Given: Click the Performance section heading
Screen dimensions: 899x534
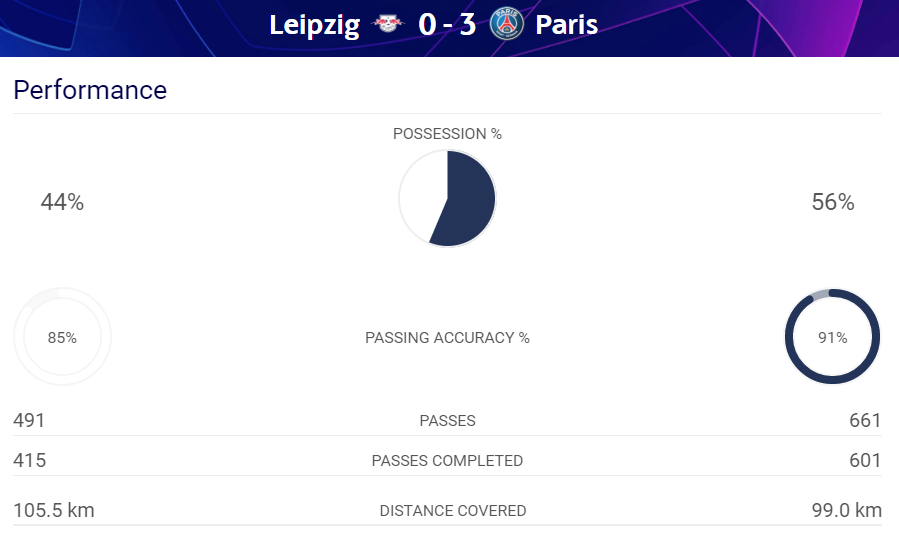Looking at the screenshot, I should 90,90.
